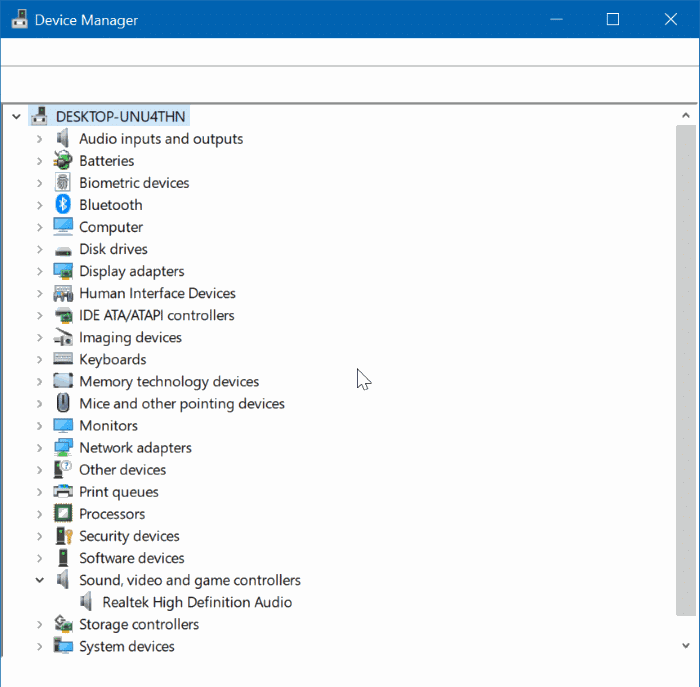700x687 pixels.
Task: Click the Batteries category icon
Action: [63, 161]
